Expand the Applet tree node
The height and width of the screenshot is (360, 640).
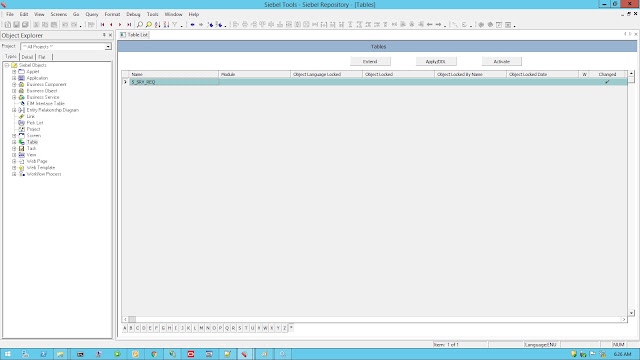coord(14,71)
